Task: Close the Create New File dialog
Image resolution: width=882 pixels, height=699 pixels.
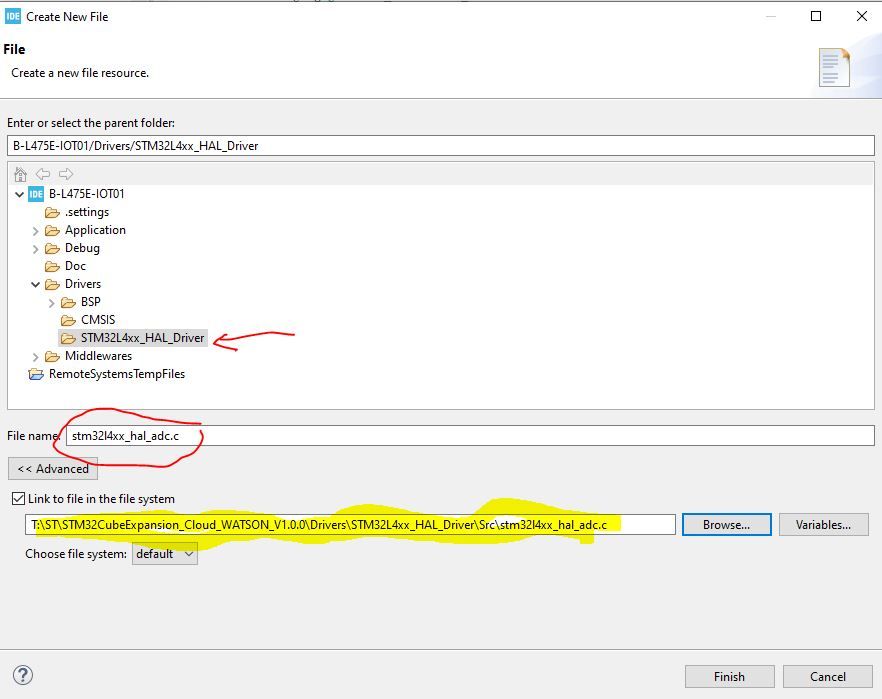Action: [862, 16]
